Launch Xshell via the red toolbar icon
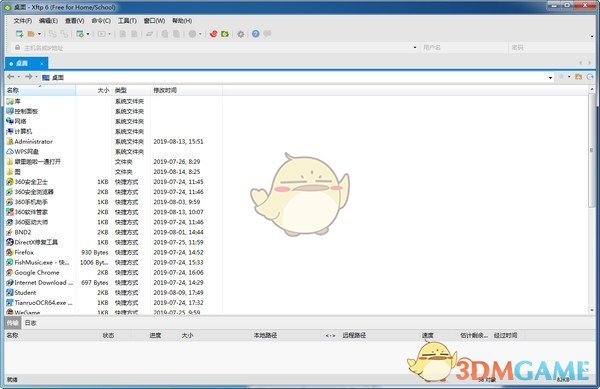The image size is (600, 389). point(214,34)
